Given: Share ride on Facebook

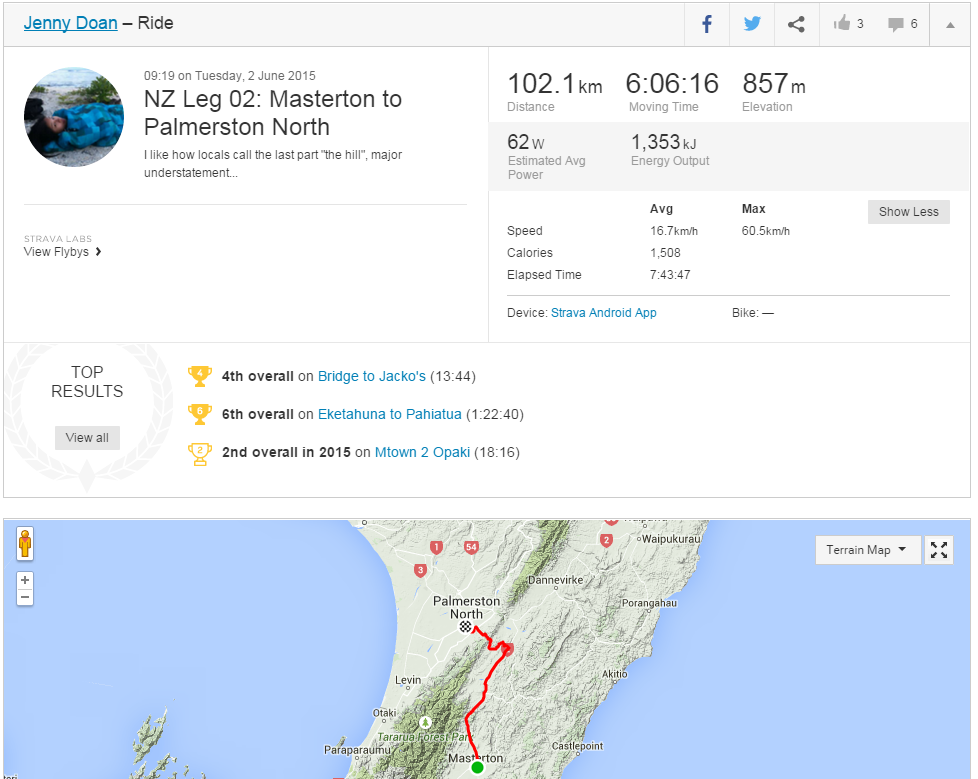Looking at the screenshot, I should [707, 24].
